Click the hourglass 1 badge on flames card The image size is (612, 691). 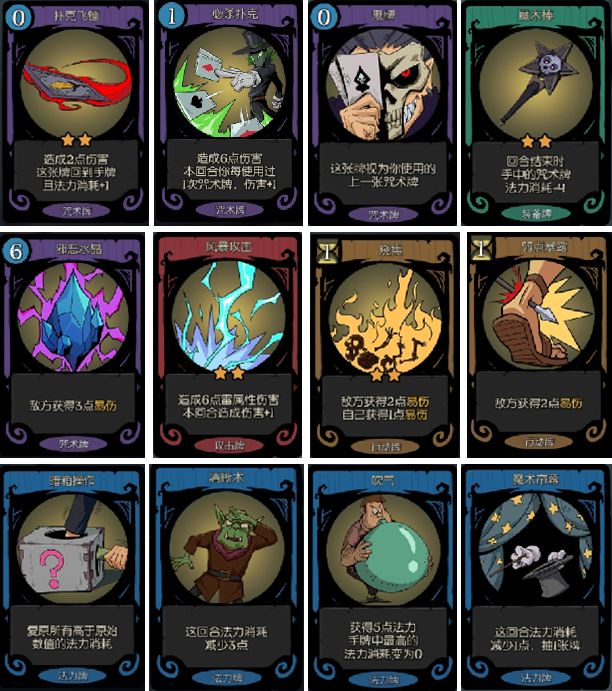pyautogui.click(x=326, y=252)
